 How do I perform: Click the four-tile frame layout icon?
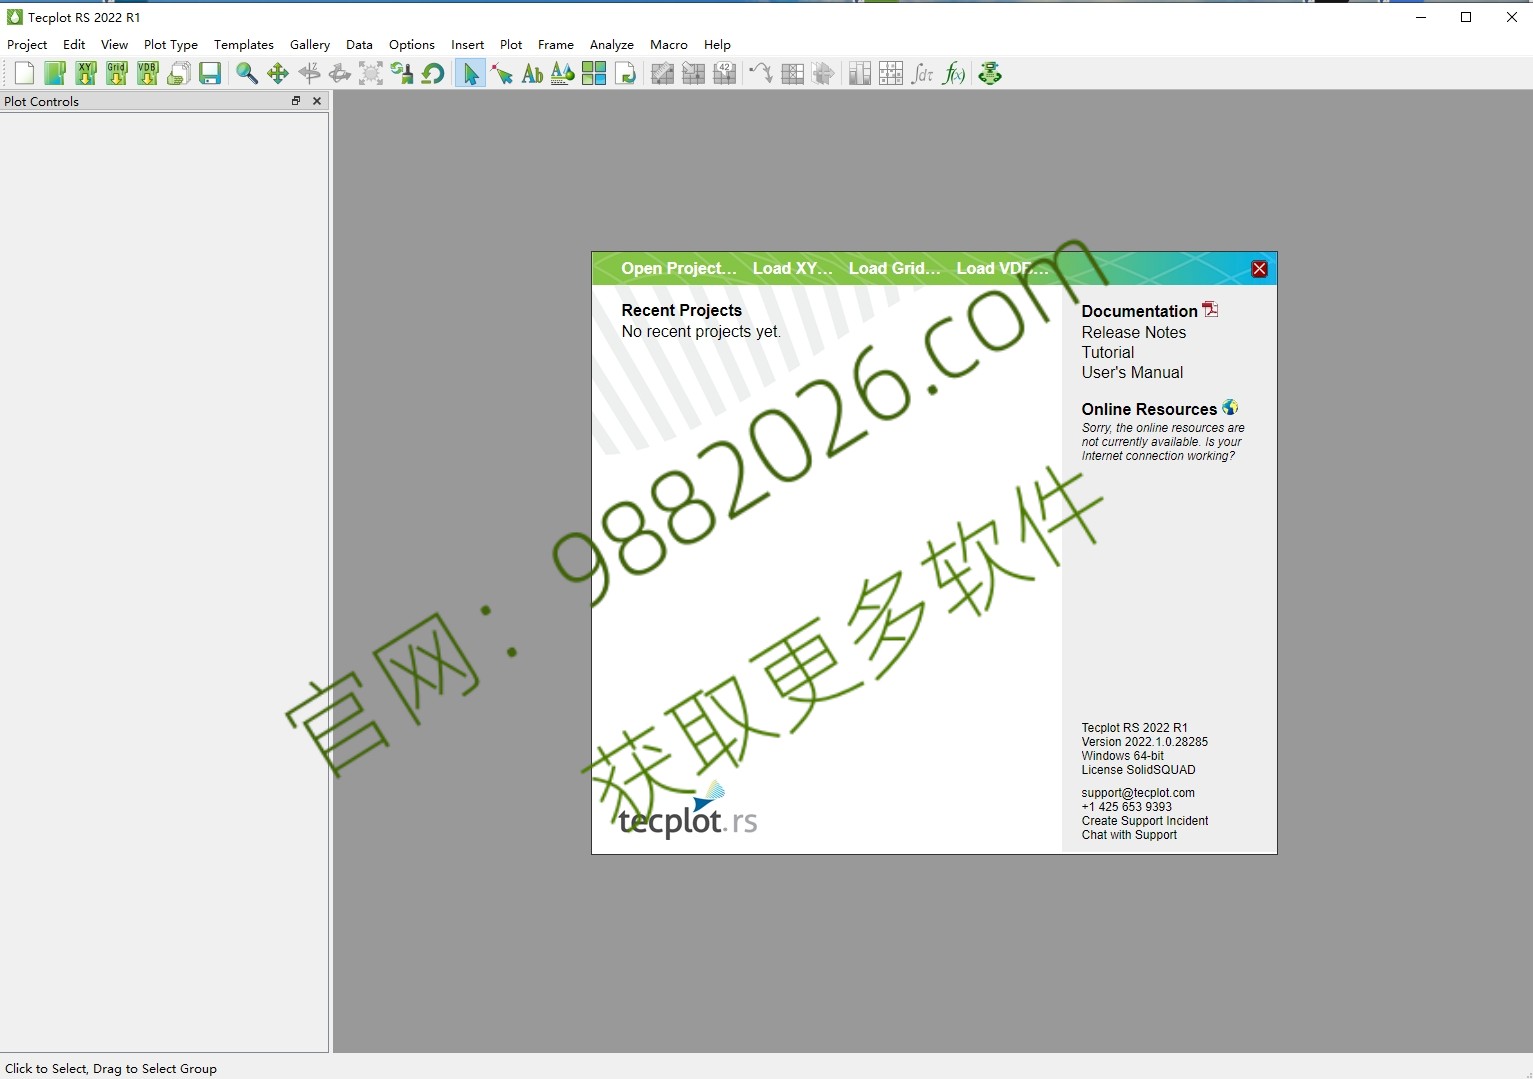594,73
